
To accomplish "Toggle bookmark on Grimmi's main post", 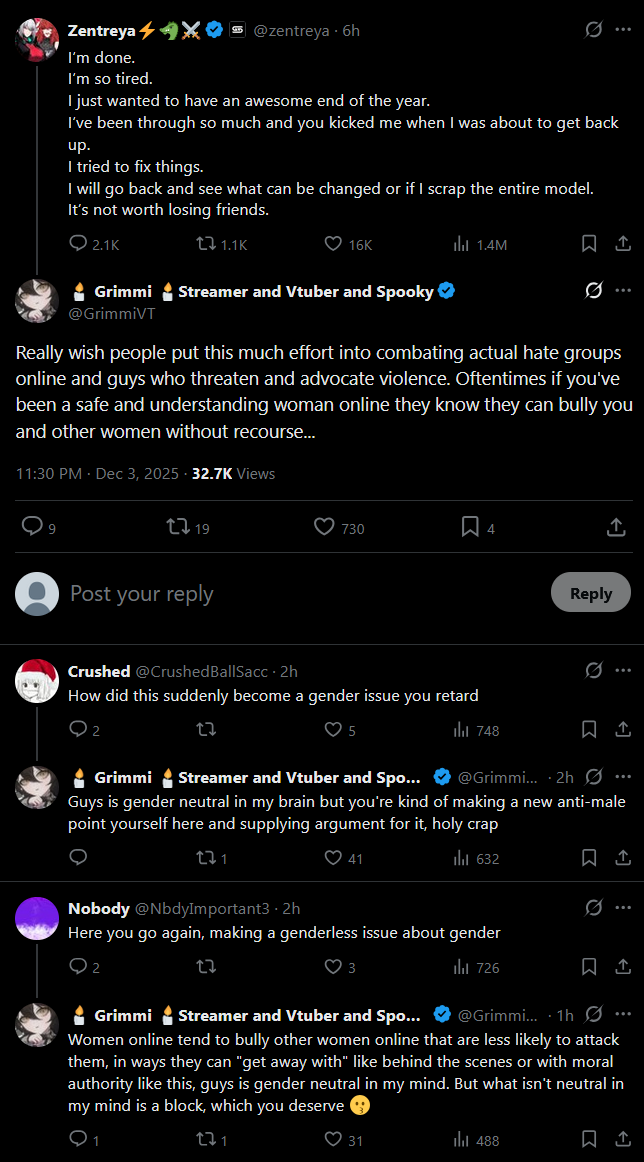I will tap(469, 527).
